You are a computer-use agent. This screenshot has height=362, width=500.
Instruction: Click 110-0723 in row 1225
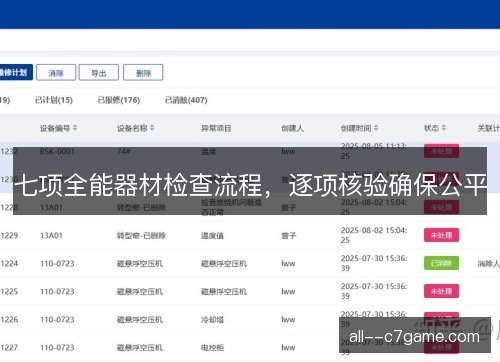tap(57, 292)
